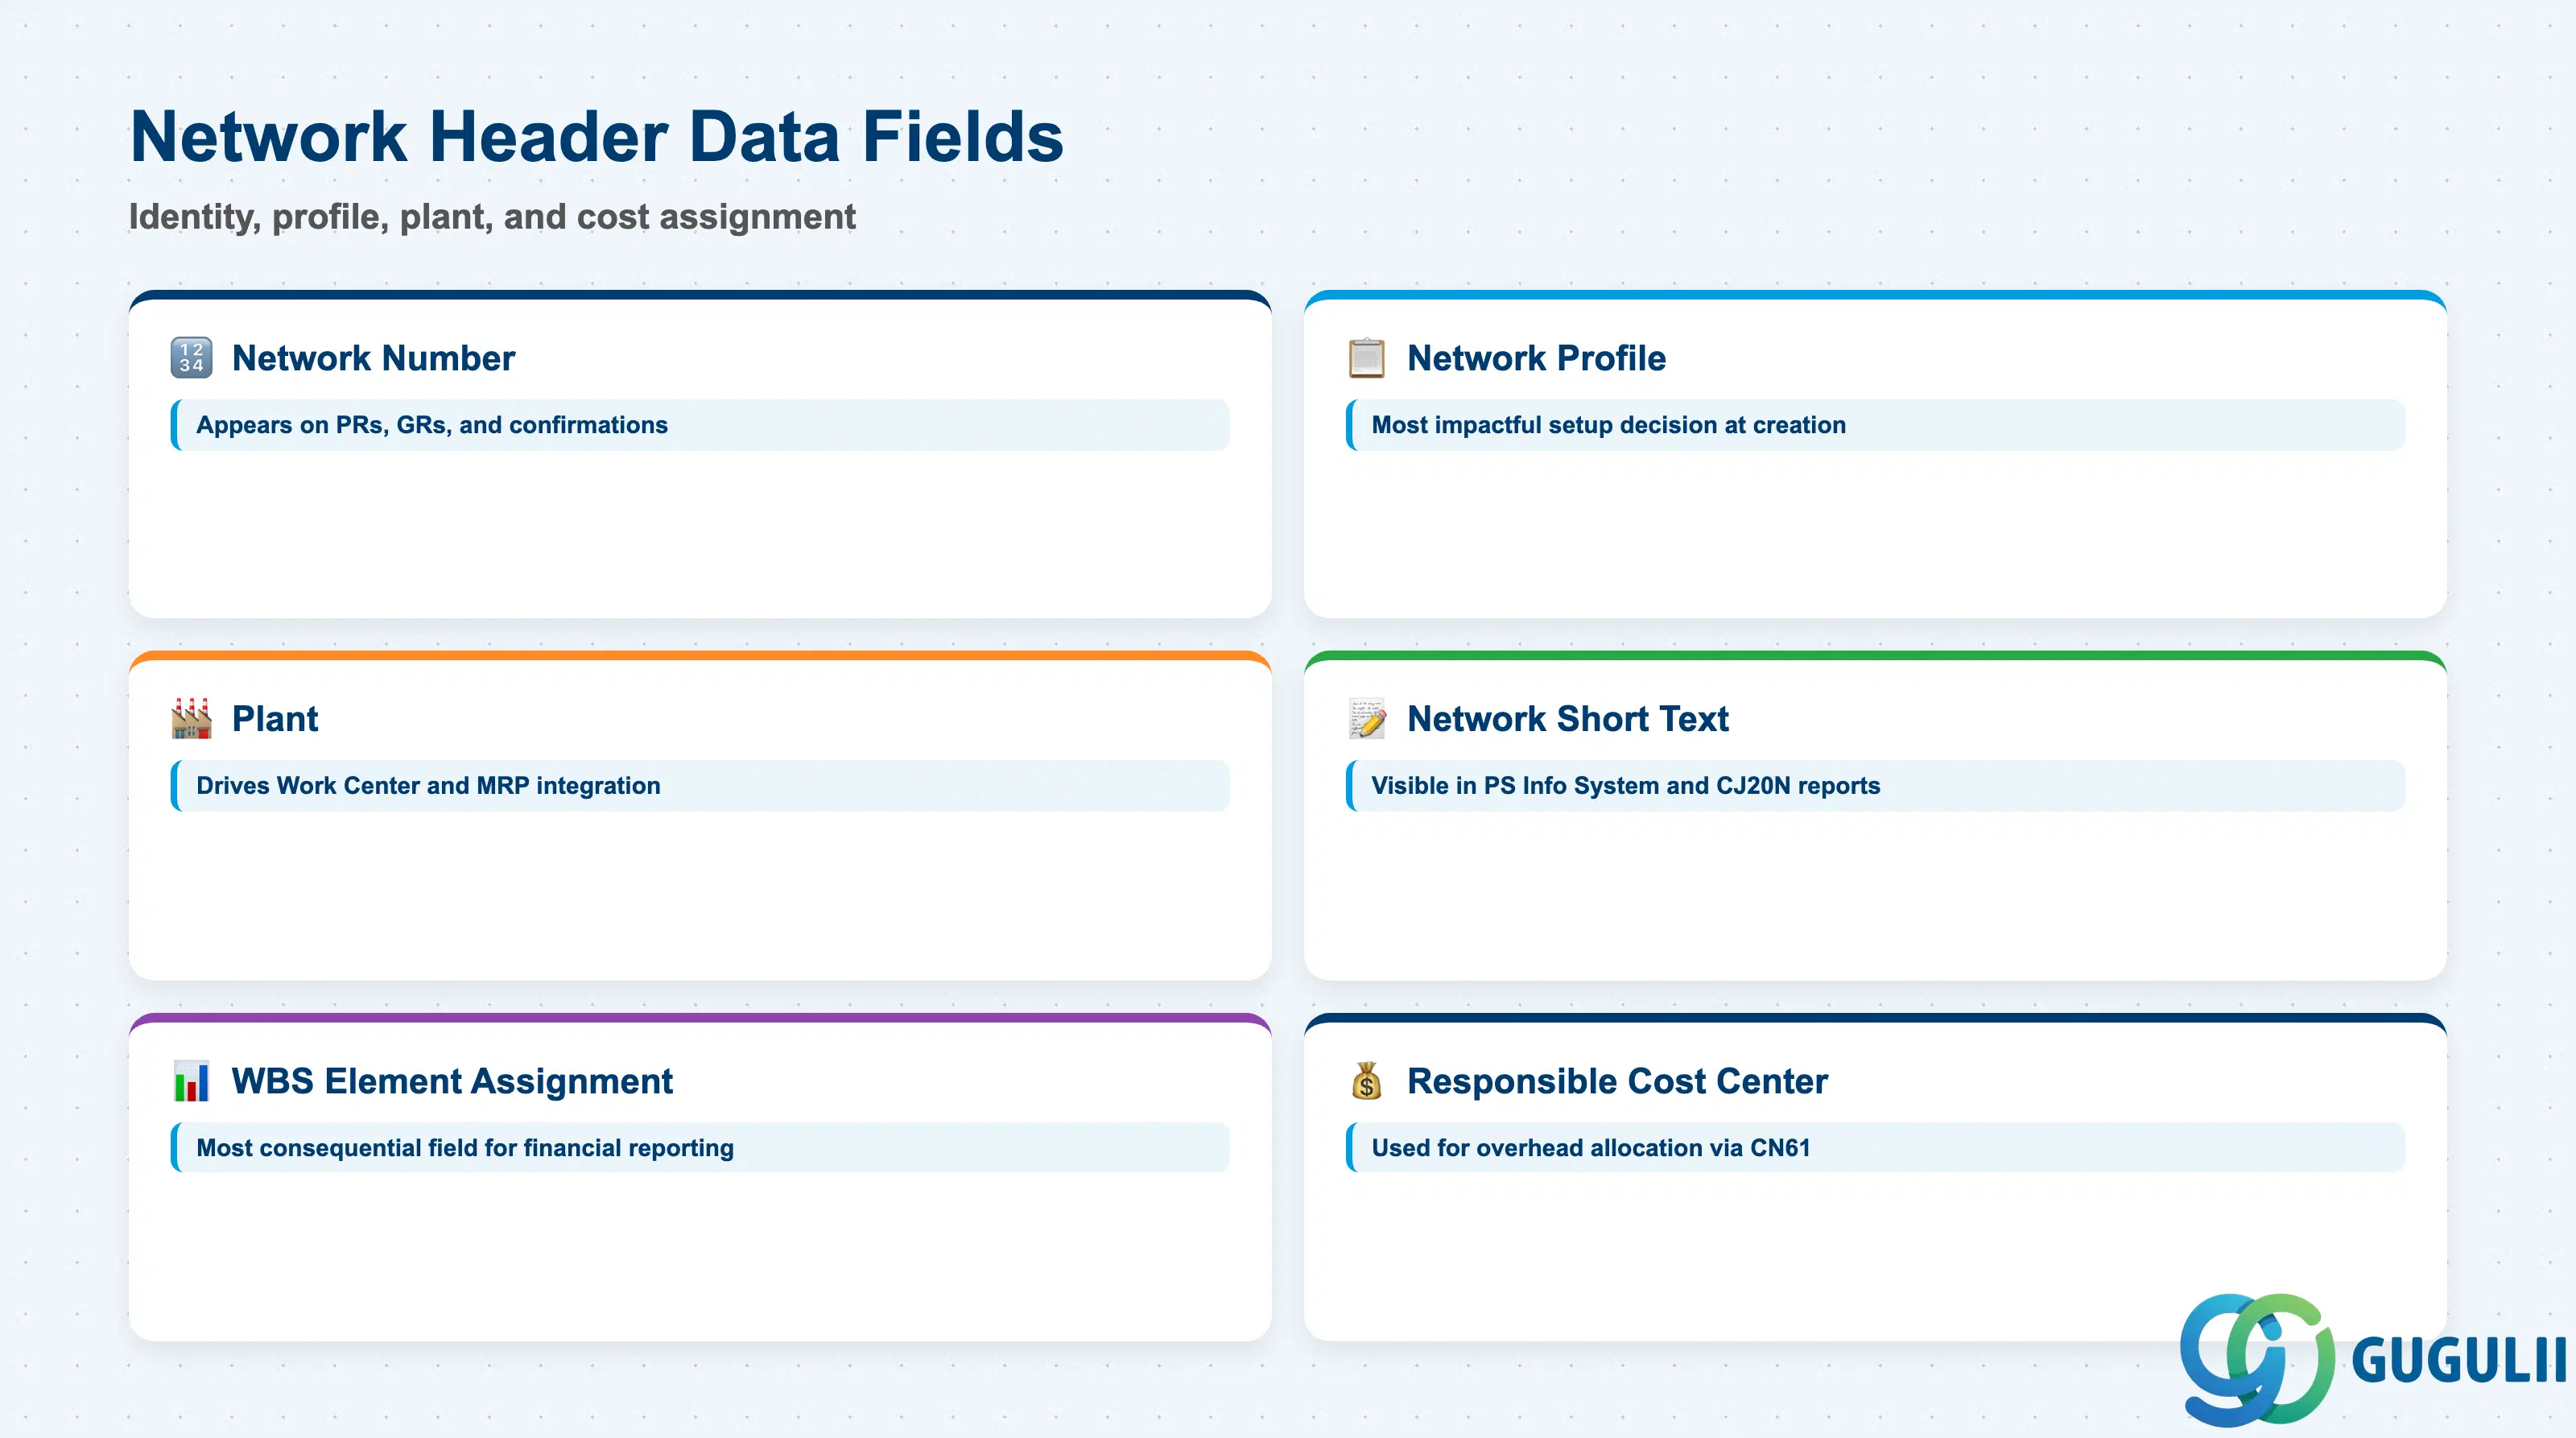Click the 1234 number icon
2576x1438 pixels.
(191, 358)
